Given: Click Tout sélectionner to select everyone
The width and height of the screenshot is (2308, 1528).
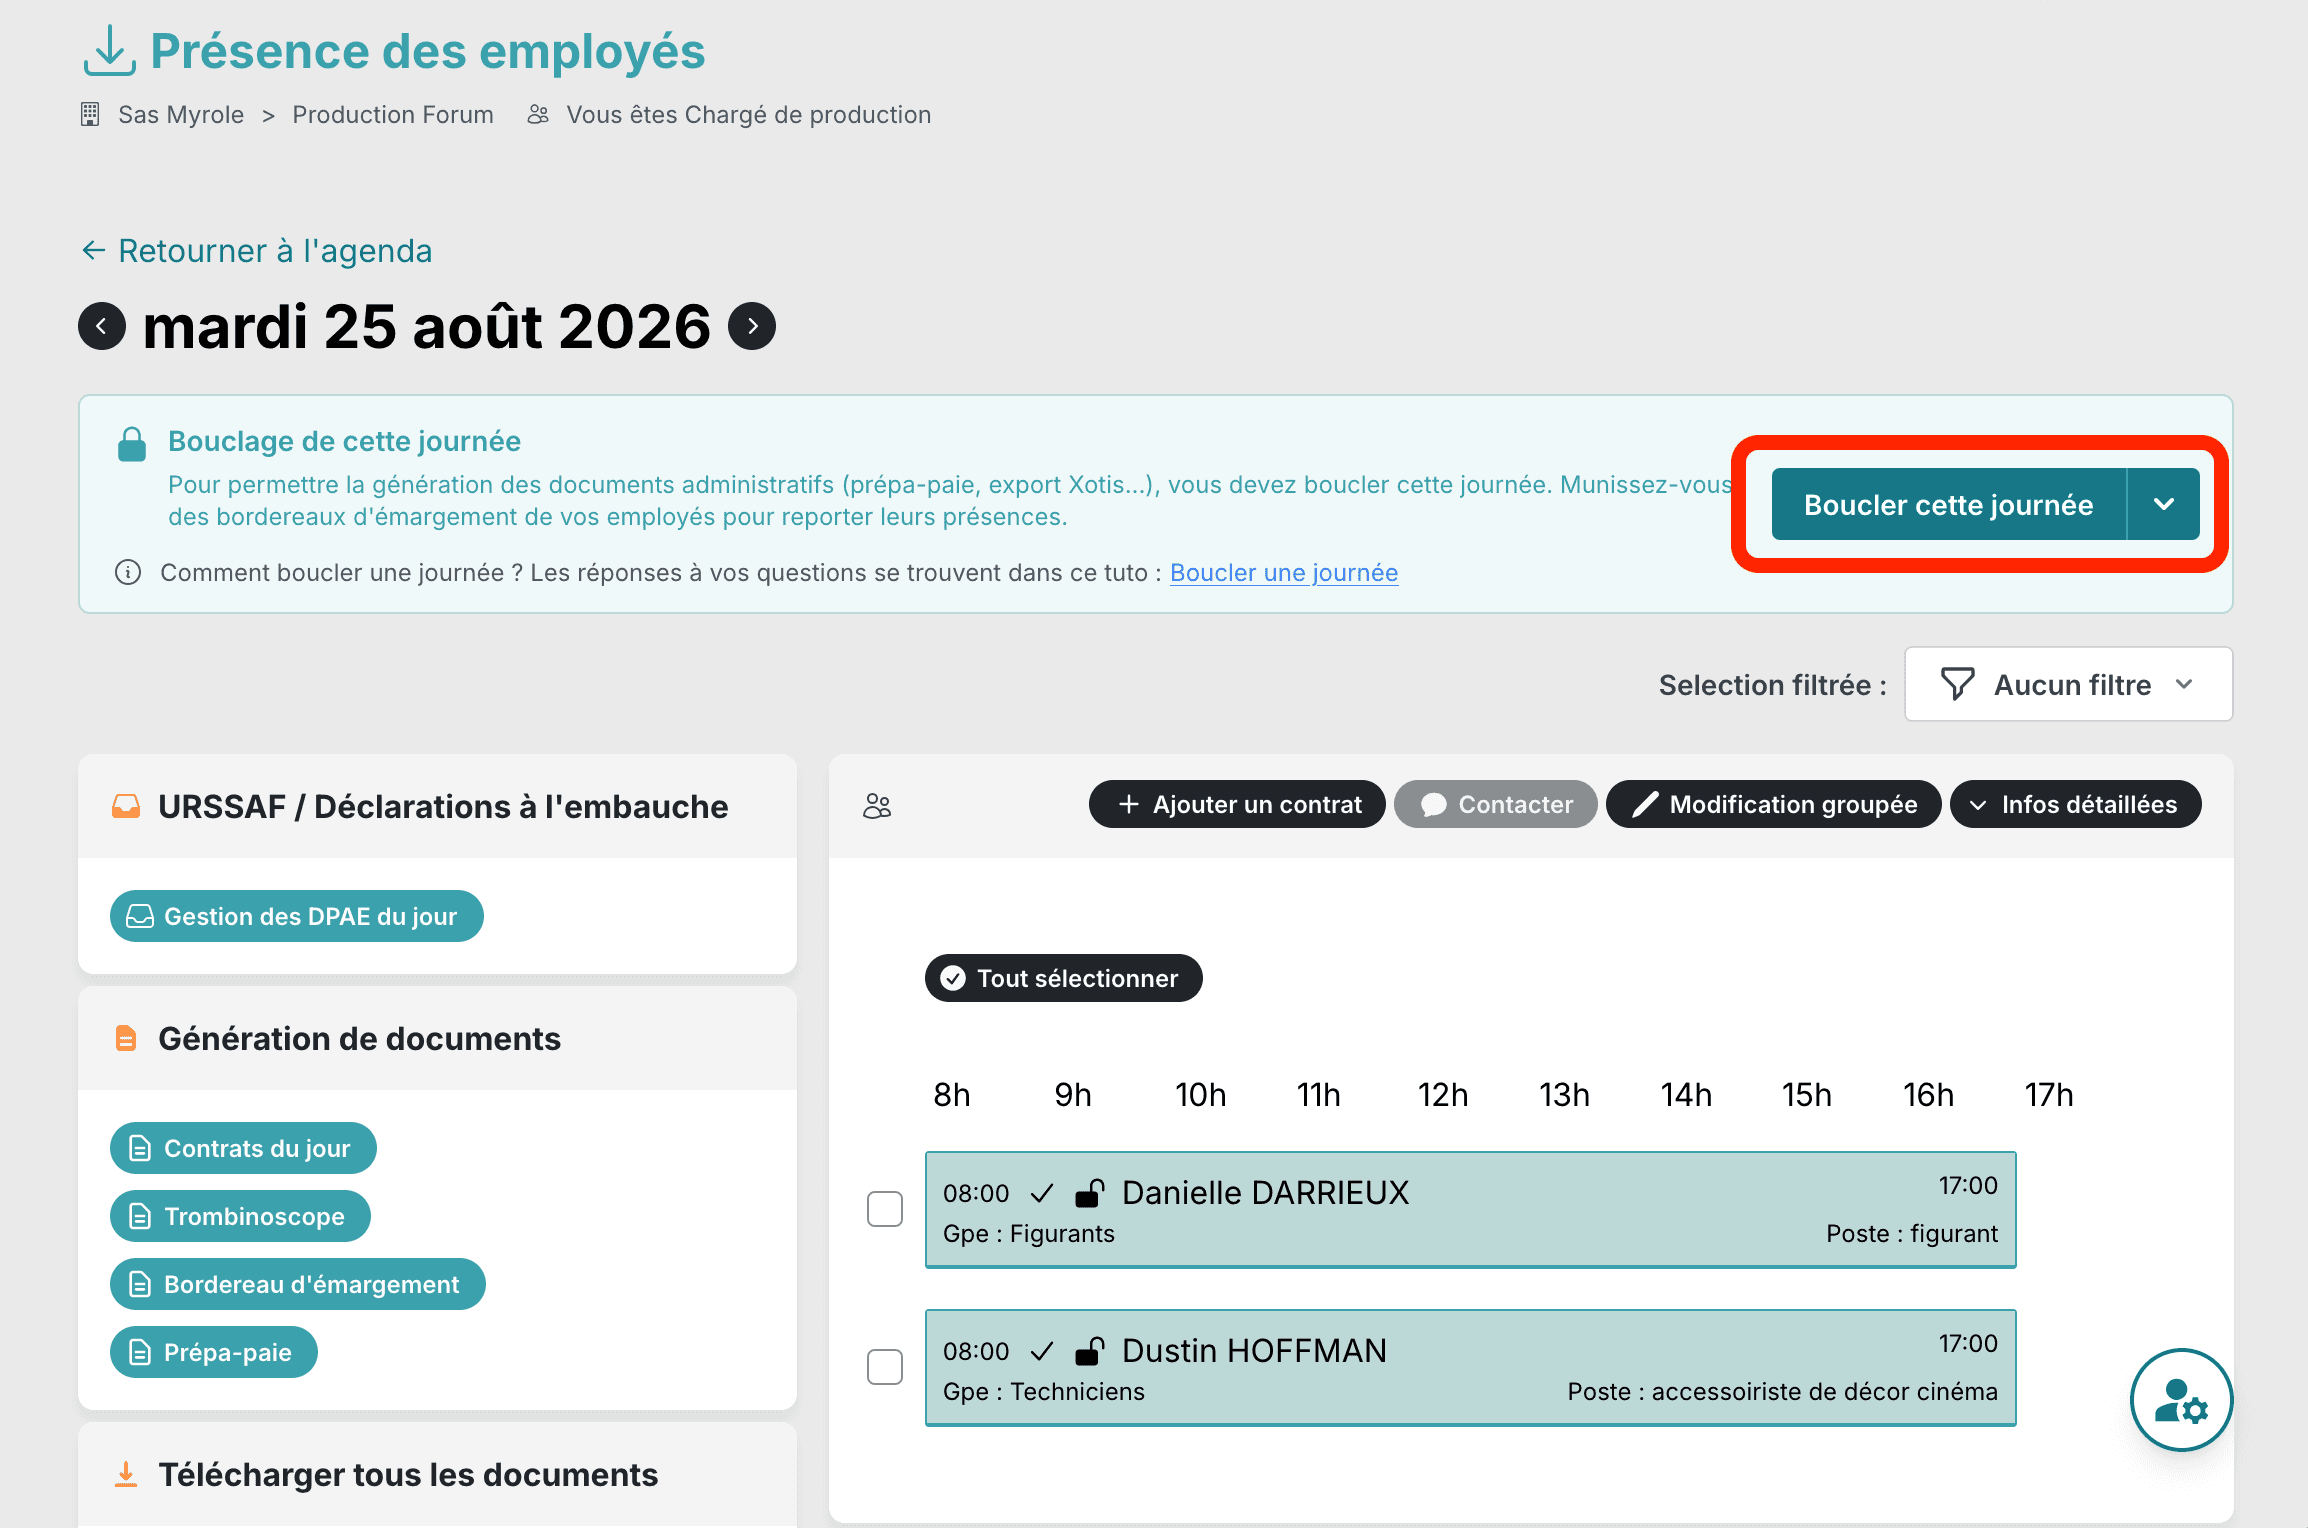Looking at the screenshot, I should 1063,978.
